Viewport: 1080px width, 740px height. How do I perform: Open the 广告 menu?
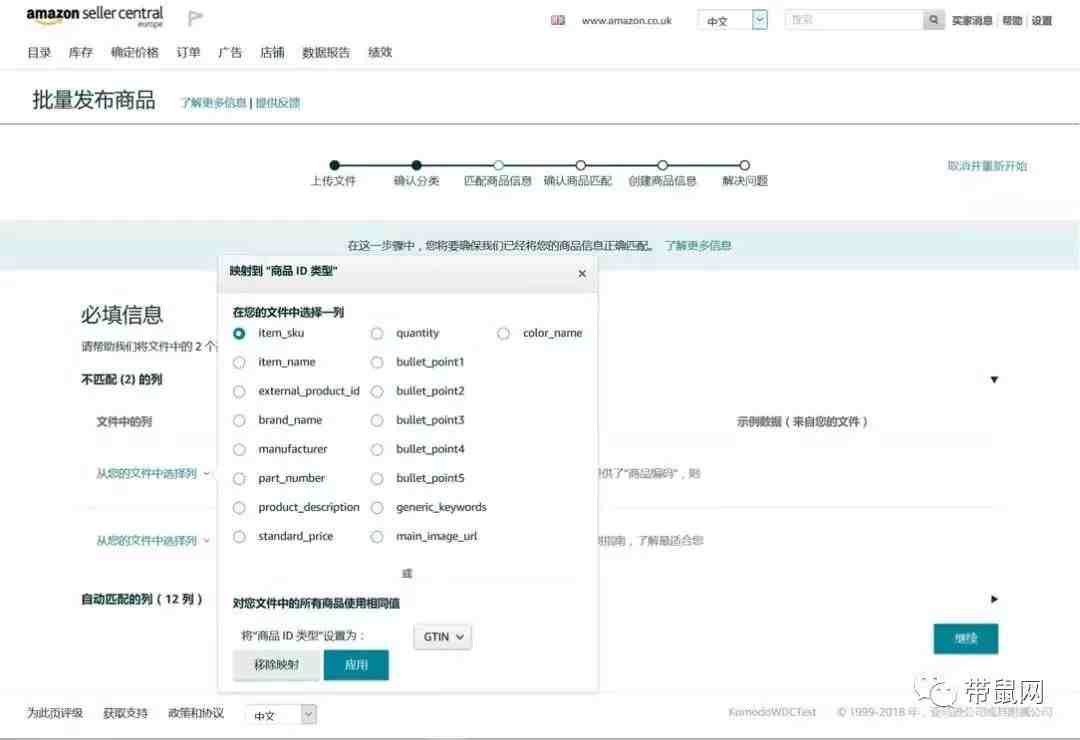pyautogui.click(x=230, y=52)
